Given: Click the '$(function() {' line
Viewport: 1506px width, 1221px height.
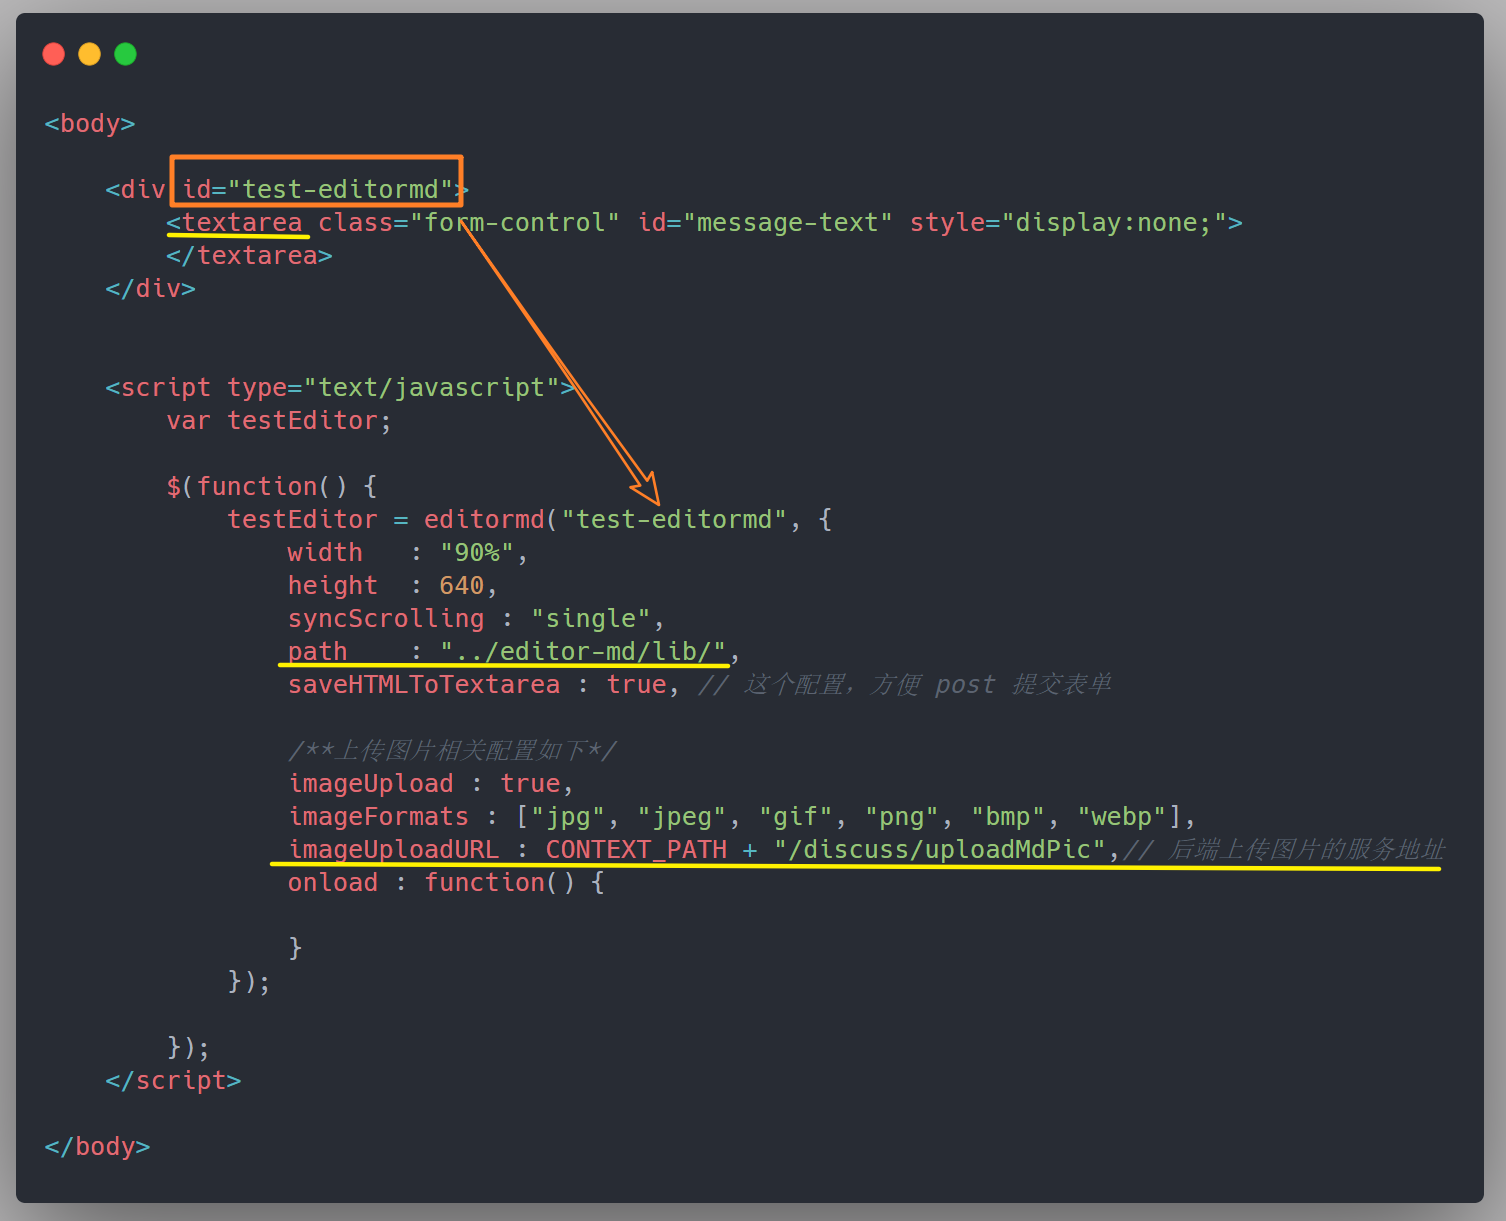Looking at the screenshot, I should click(272, 486).
